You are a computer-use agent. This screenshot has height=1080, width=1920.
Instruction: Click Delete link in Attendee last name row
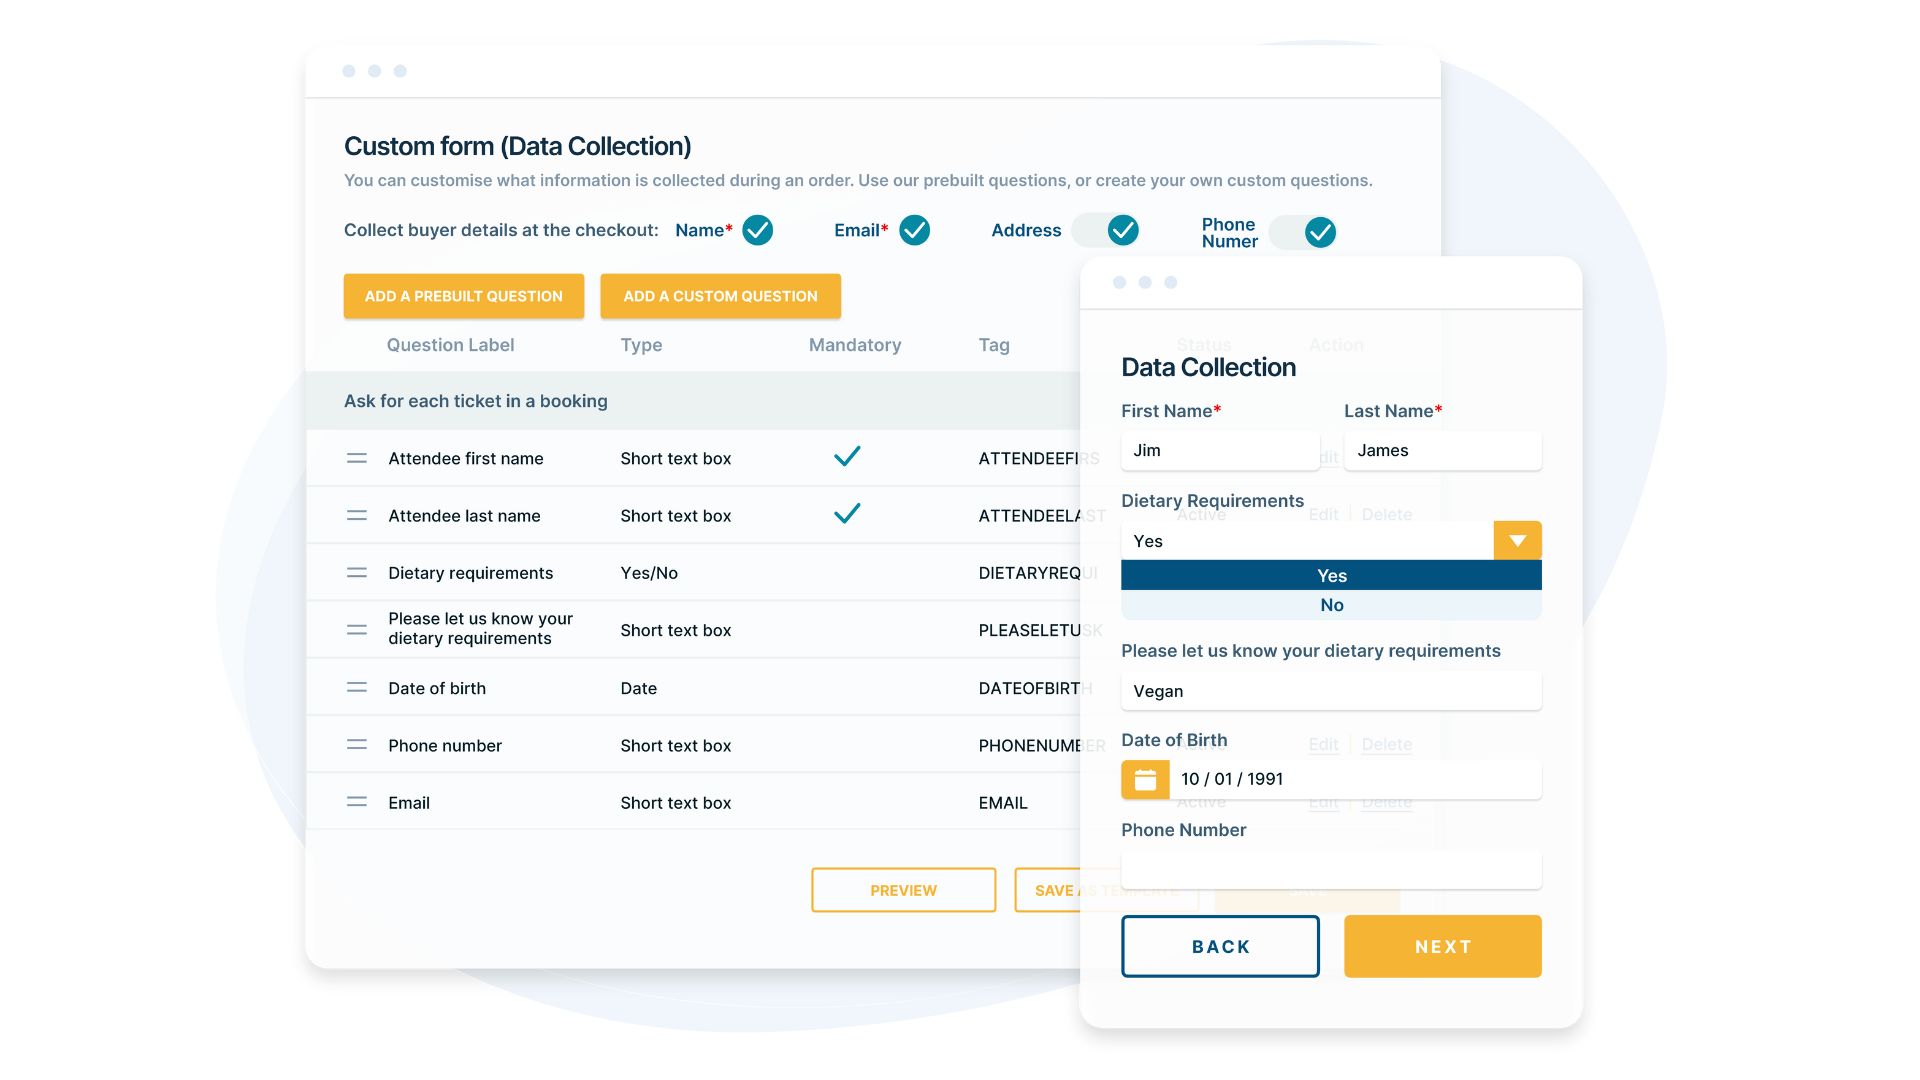(1386, 514)
